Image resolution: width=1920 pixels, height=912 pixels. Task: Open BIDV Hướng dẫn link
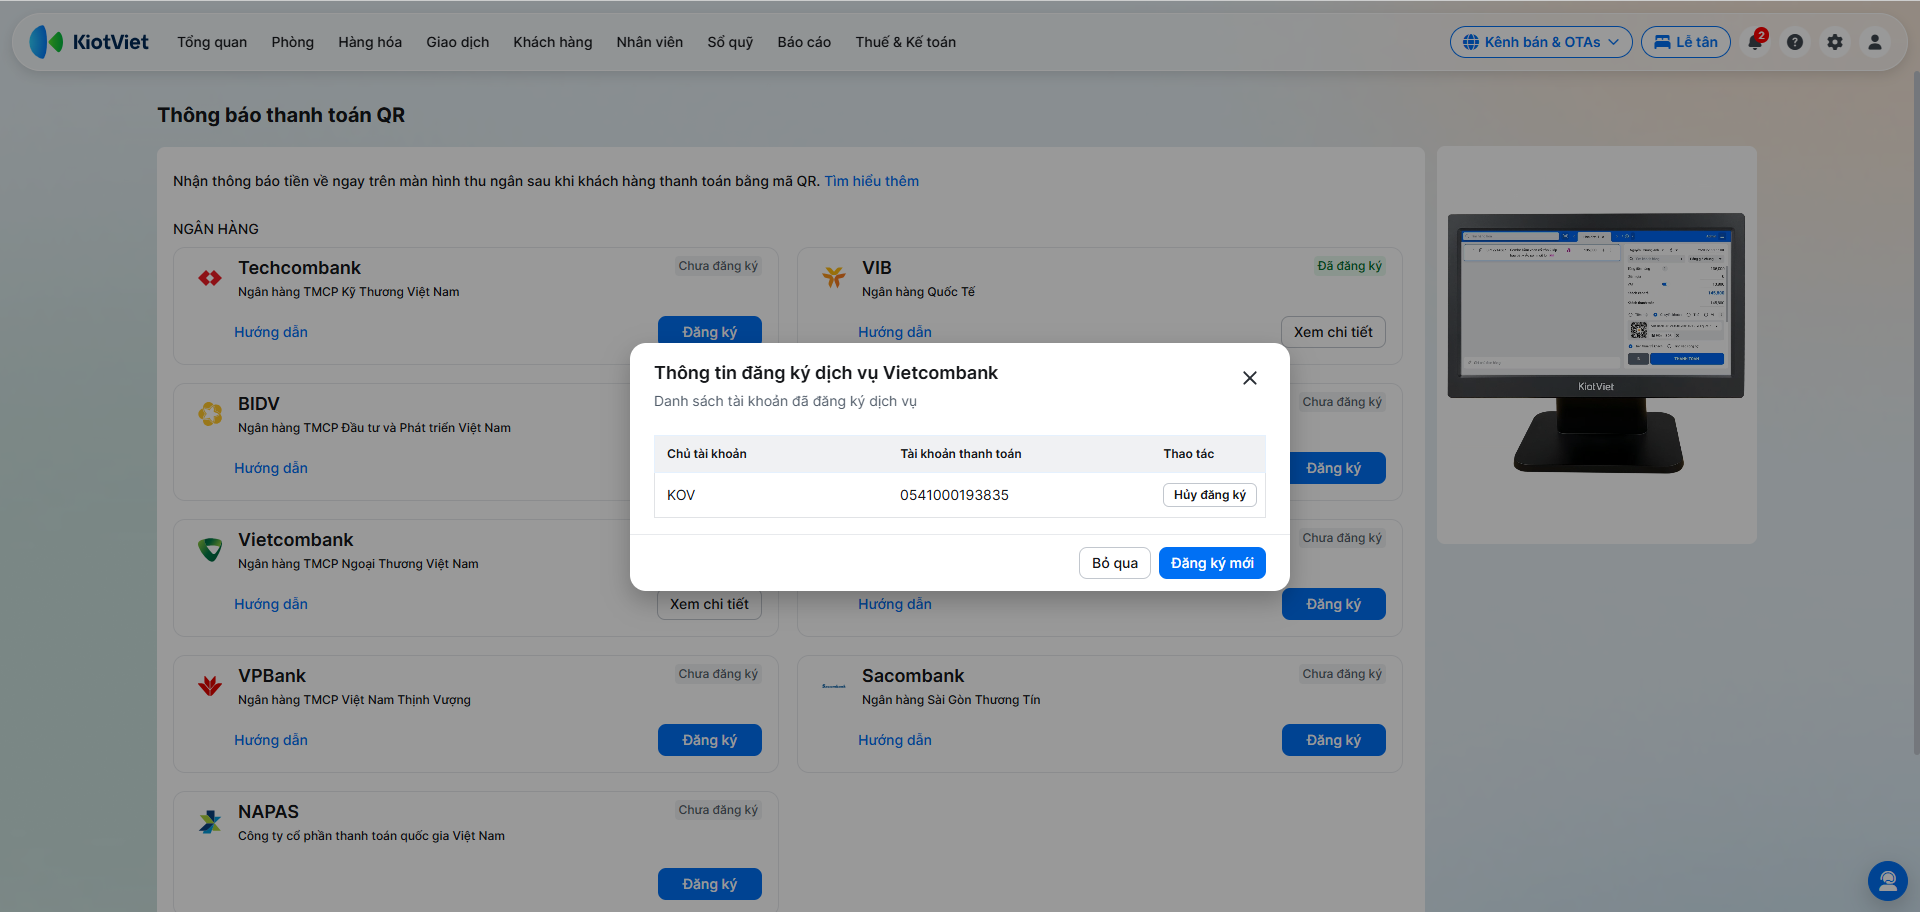point(271,468)
